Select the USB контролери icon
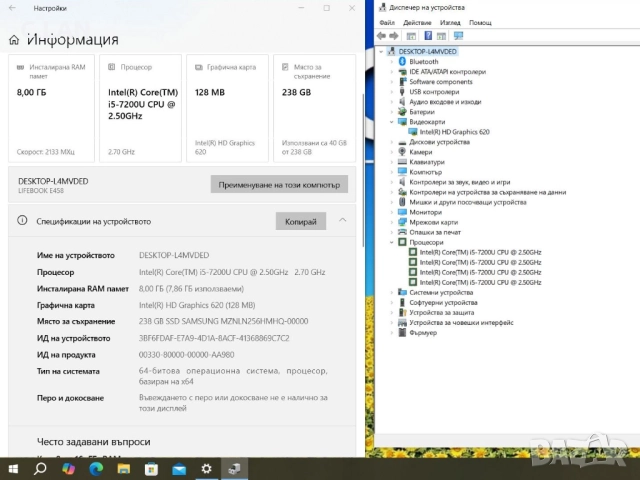This screenshot has width=640, height=480. click(402, 91)
